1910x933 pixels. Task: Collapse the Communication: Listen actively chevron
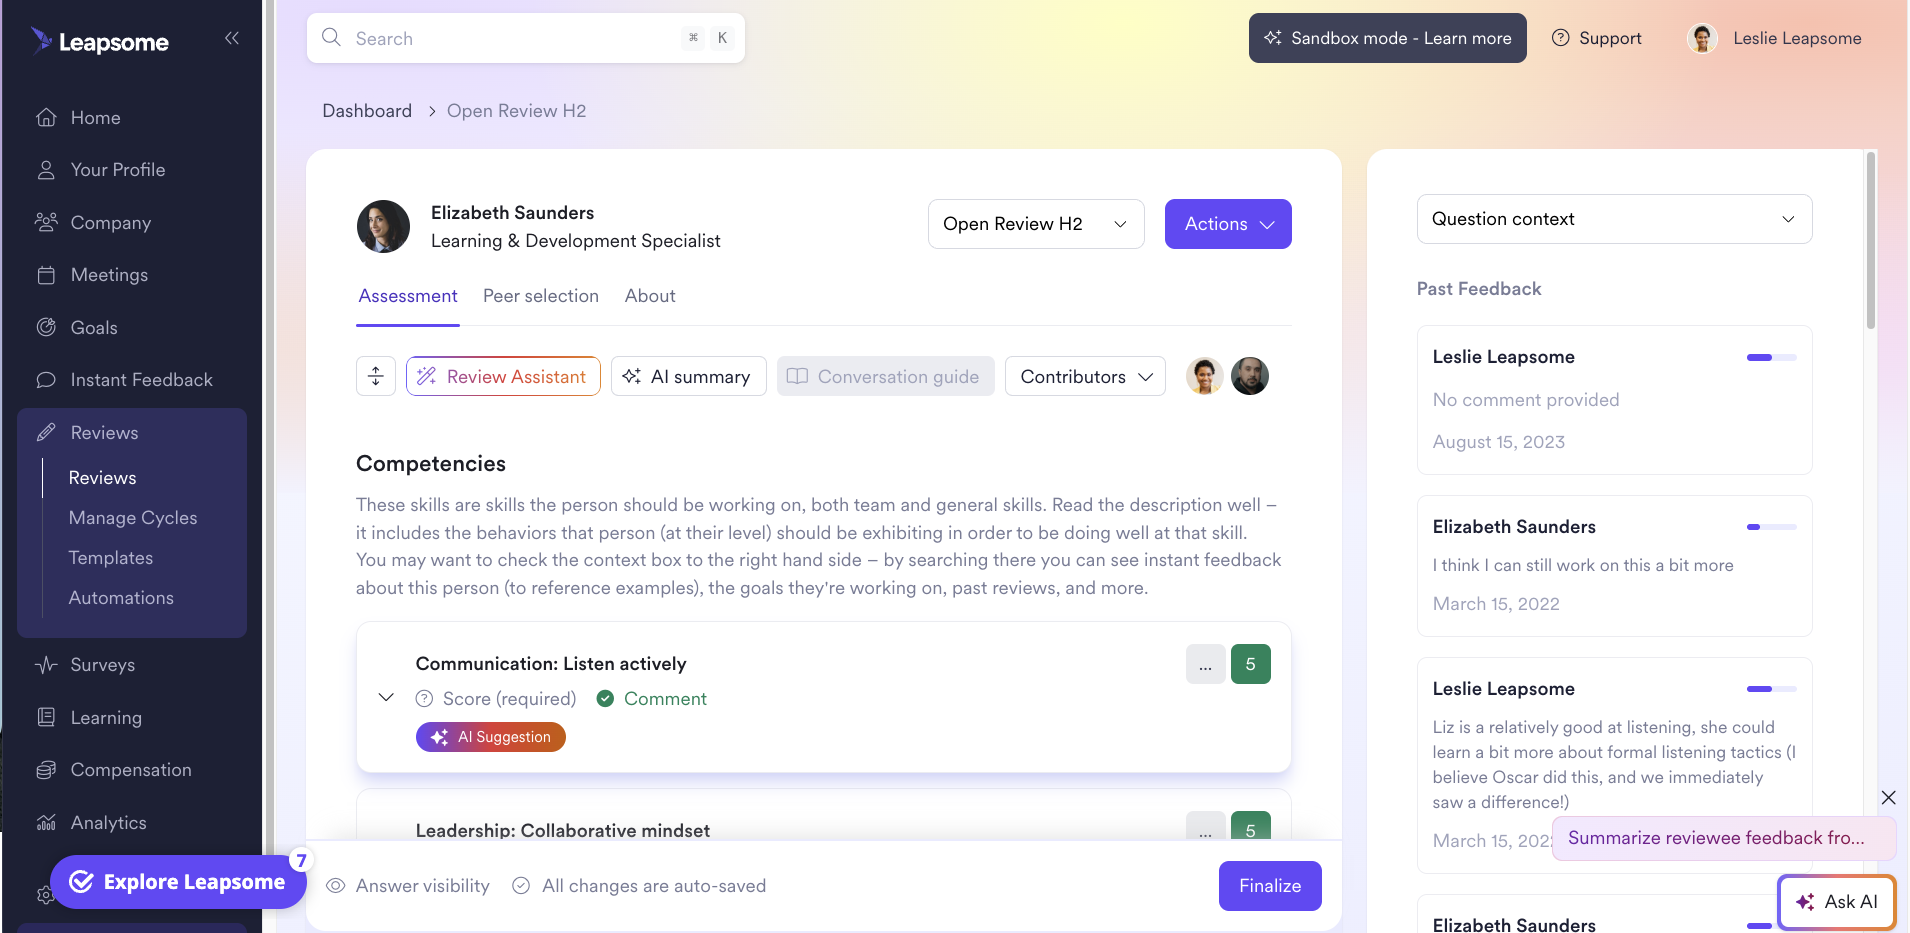click(387, 697)
